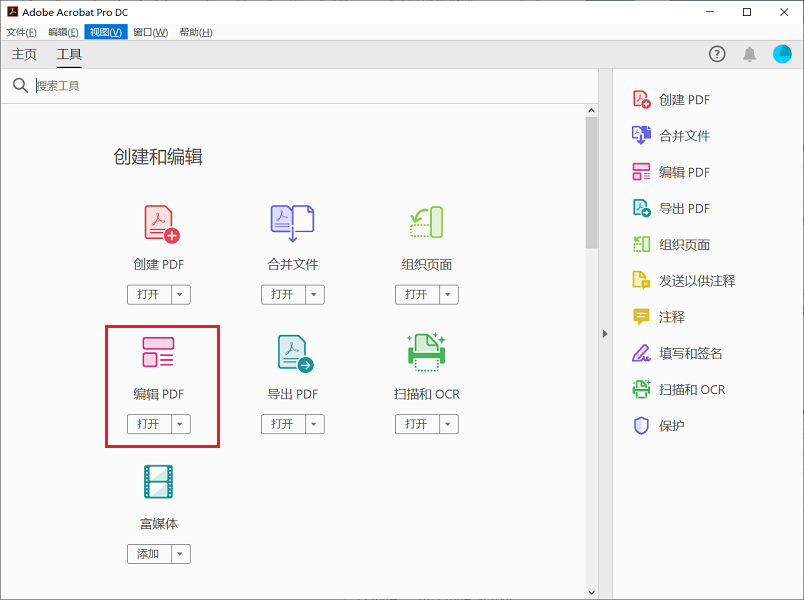The height and width of the screenshot is (600, 804).
Task: Select 合并文件 icon in right sidebar
Action: point(641,135)
